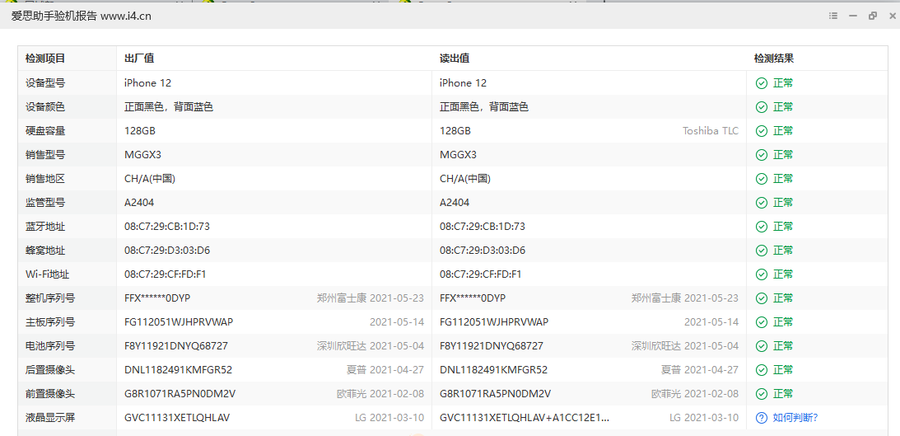Click the green check icon for 销售地区

coord(761,179)
